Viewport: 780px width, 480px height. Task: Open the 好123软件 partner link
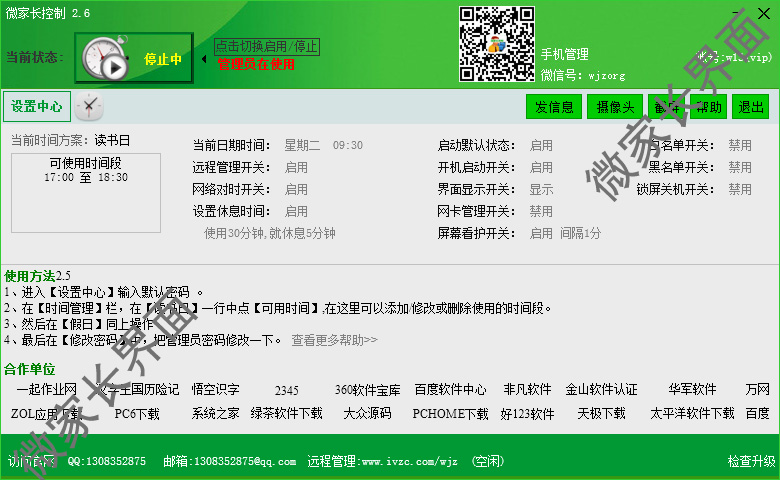(527, 414)
